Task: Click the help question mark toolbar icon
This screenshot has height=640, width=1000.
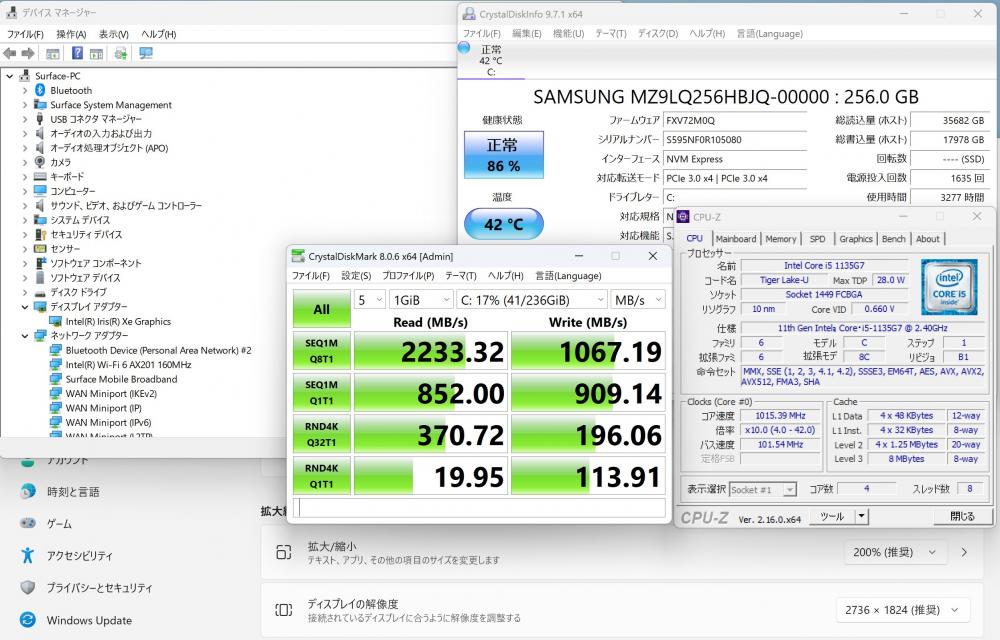Action: click(77, 53)
